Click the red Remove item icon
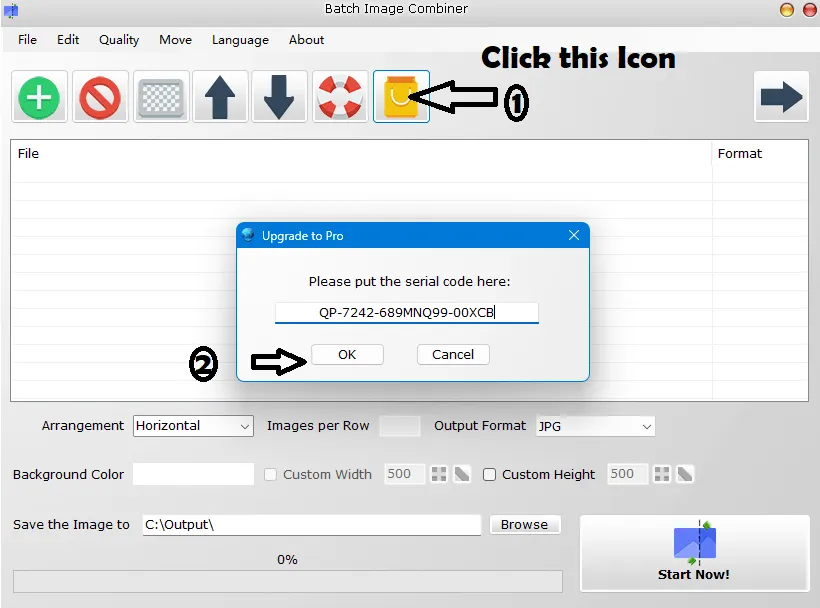 (x=100, y=97)
